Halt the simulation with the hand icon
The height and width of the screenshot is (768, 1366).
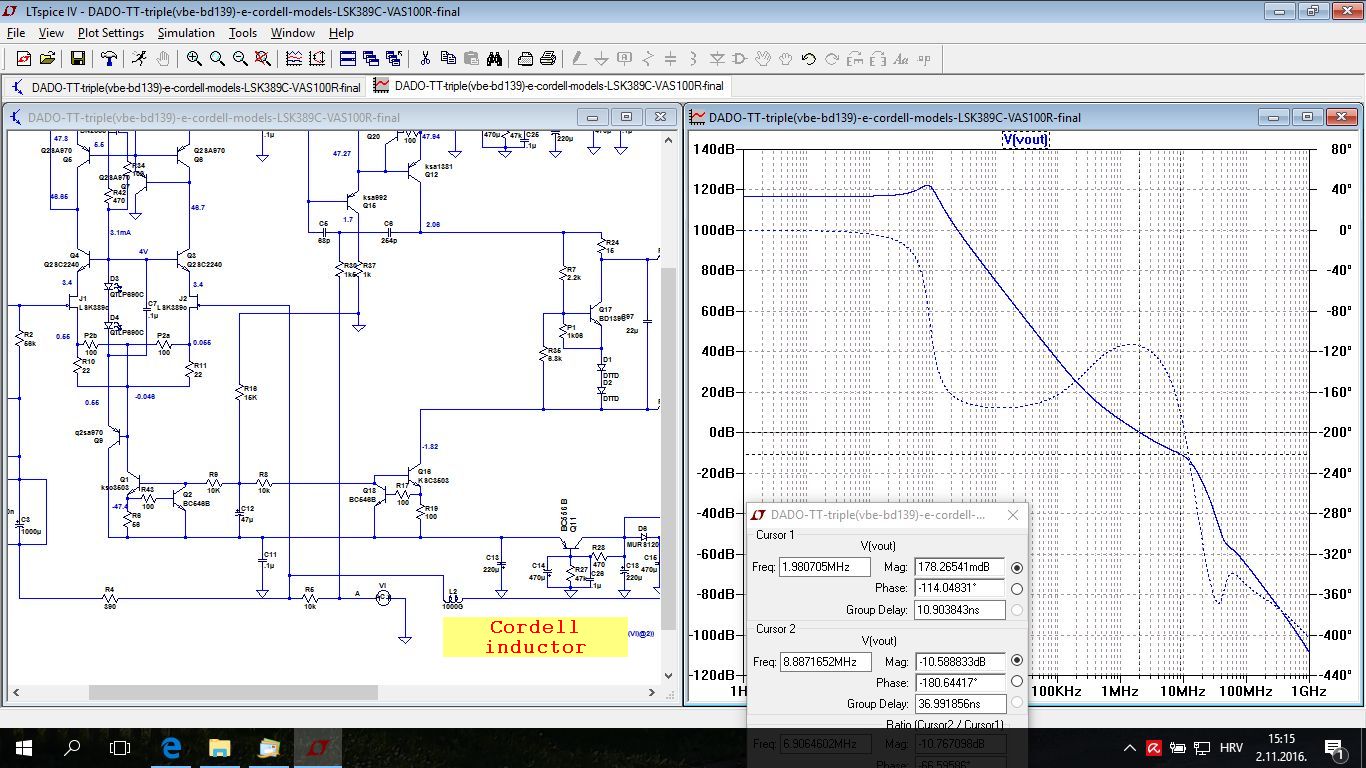162,59
